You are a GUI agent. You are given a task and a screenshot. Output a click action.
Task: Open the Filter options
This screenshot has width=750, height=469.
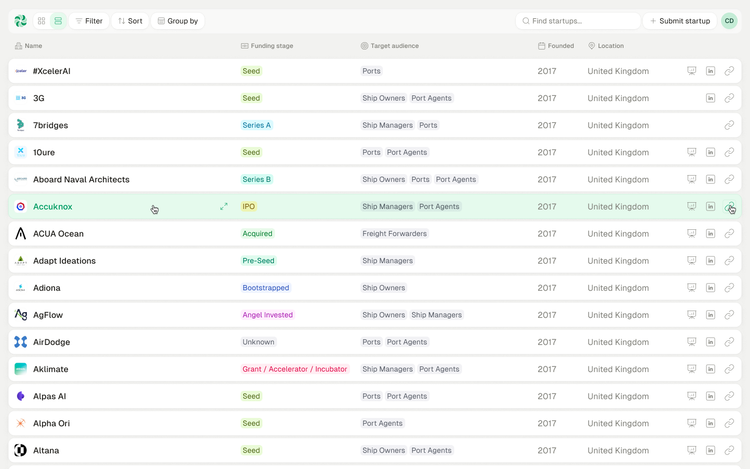point(89,21)
